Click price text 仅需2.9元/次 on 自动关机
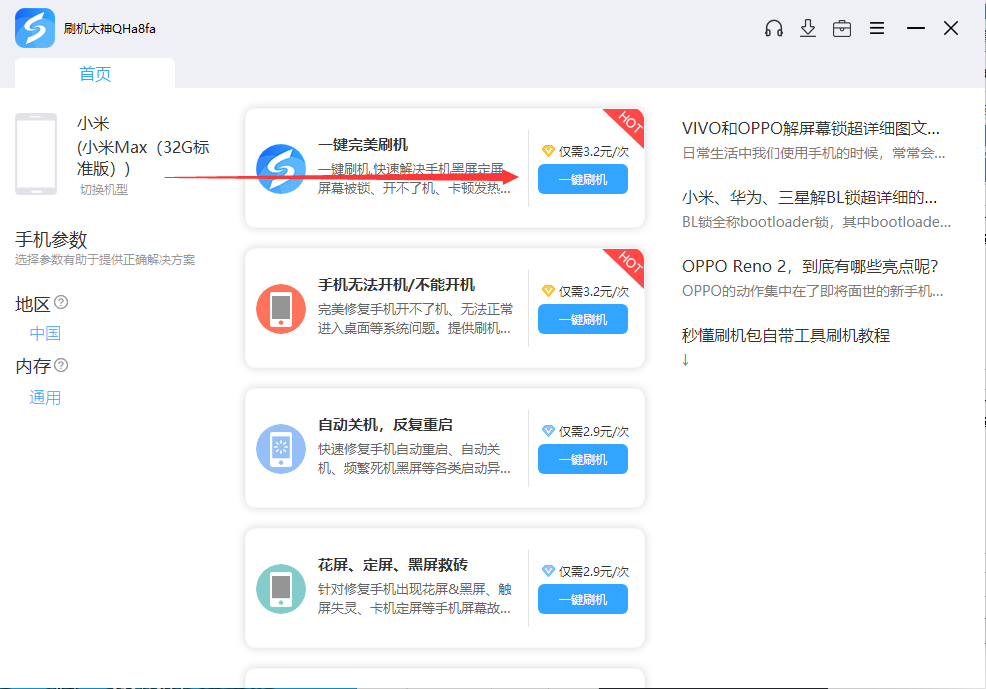The height and width of the screenshot is (689, 986). 594,432
